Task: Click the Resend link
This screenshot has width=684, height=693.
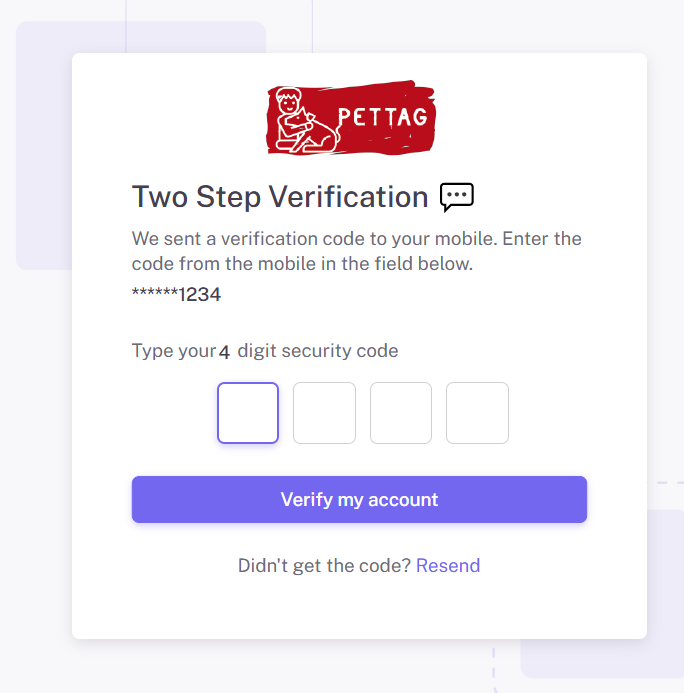Action: pyautogui.click(x=448, y=566)
